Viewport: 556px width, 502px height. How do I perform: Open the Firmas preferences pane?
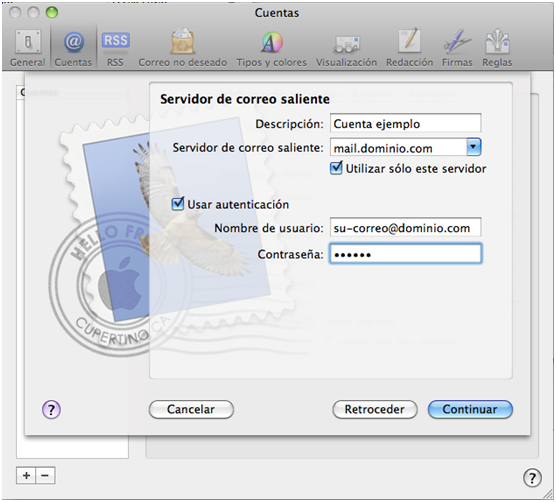point(457,48)
